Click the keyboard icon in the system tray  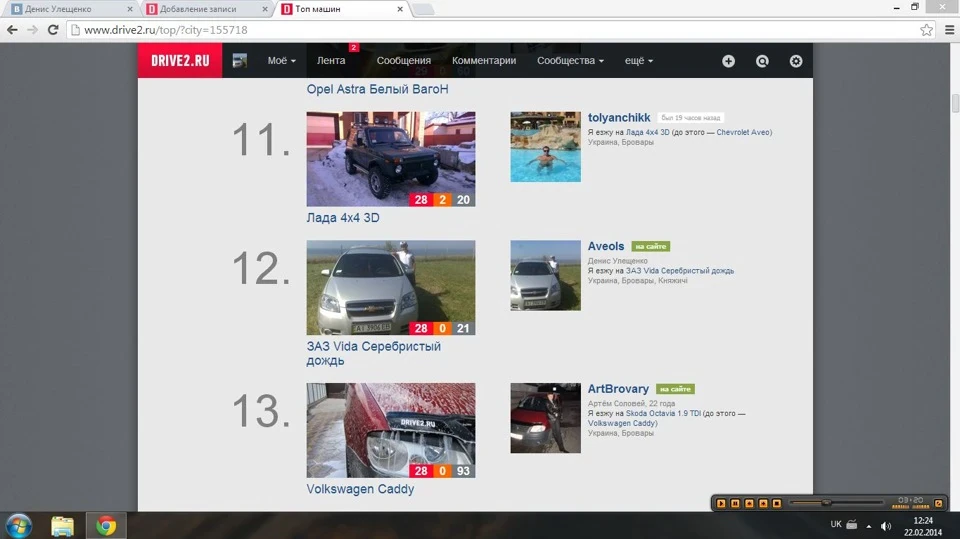tap(852, 524)
